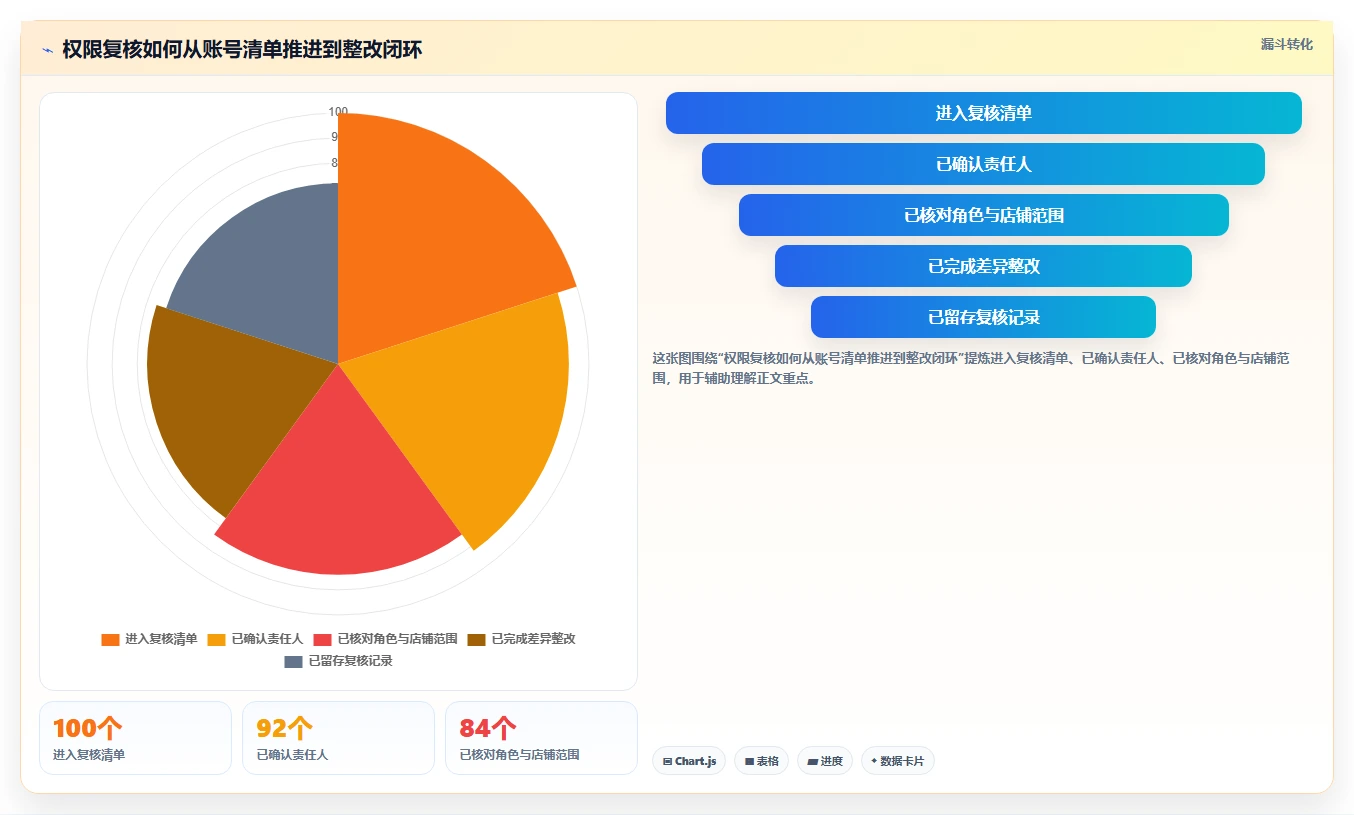Open the 92个 已确认责任人 data card
Screen dimensions: 1354x815
[338, 738]
